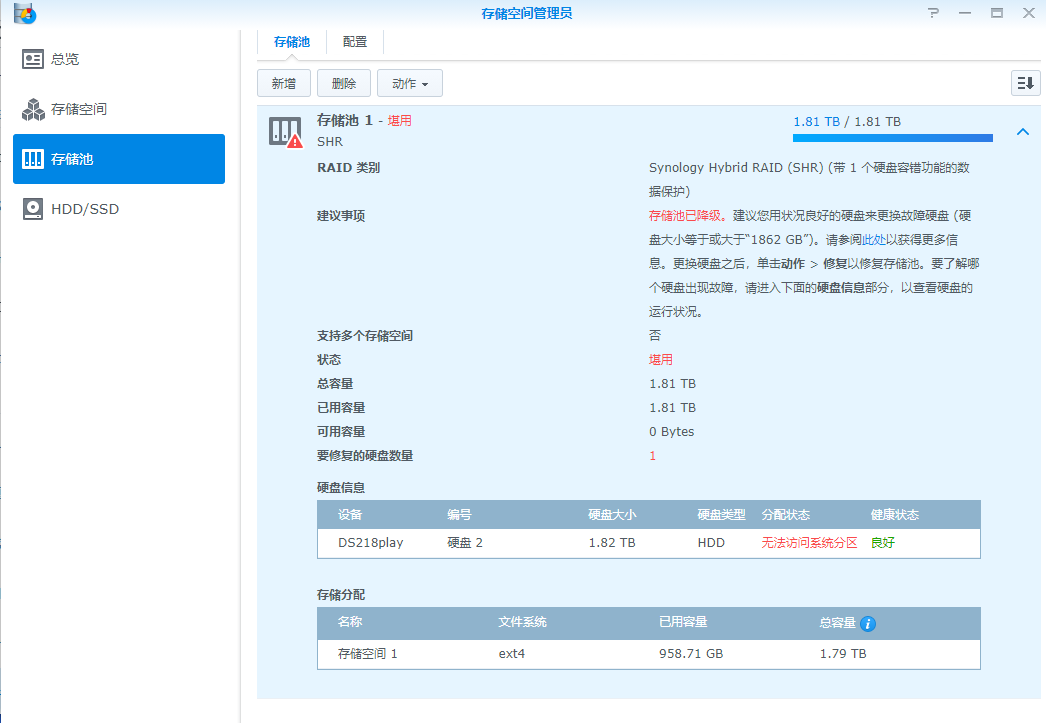Click the 0 Bytes available capacity value
Viewport: 1046px width, 723px height.
point(672,432)
